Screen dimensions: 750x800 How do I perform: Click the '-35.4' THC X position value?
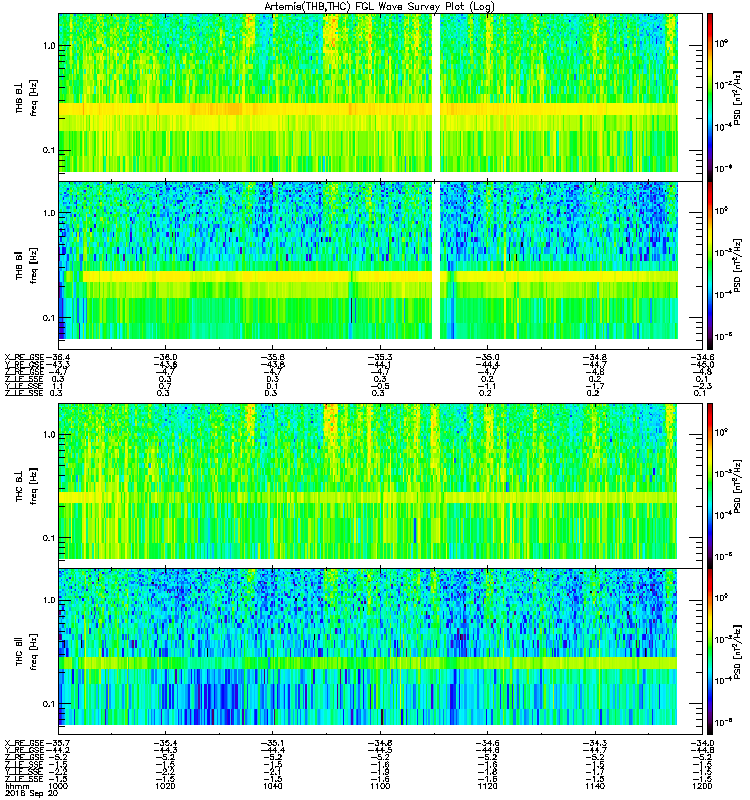coord(165,743)
